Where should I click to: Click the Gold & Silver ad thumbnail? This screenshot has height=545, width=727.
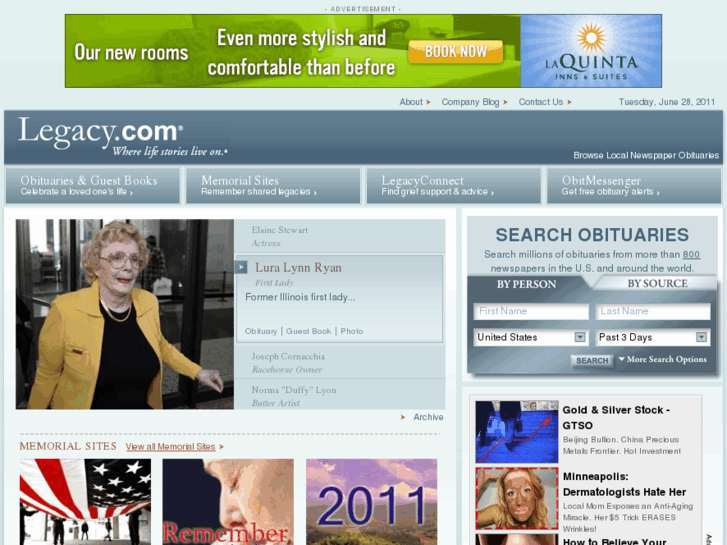(517, 432)
